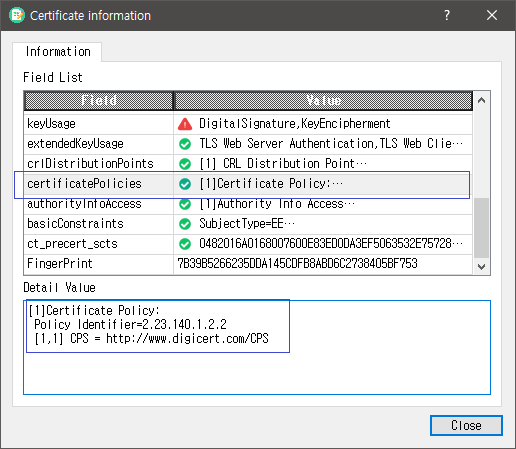Screen dimensions: 516x449
Task: Click the Field List scrollbar thumb
Action: click(481, 228)
